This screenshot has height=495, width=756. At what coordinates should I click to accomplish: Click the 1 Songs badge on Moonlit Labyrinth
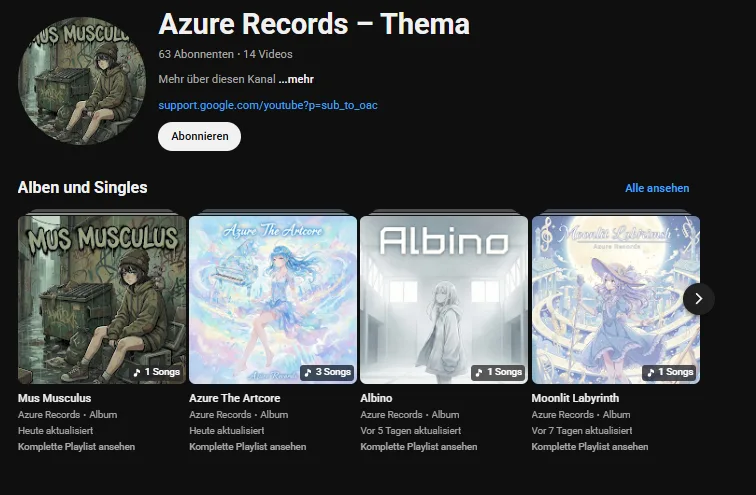[x=669, y=372]
